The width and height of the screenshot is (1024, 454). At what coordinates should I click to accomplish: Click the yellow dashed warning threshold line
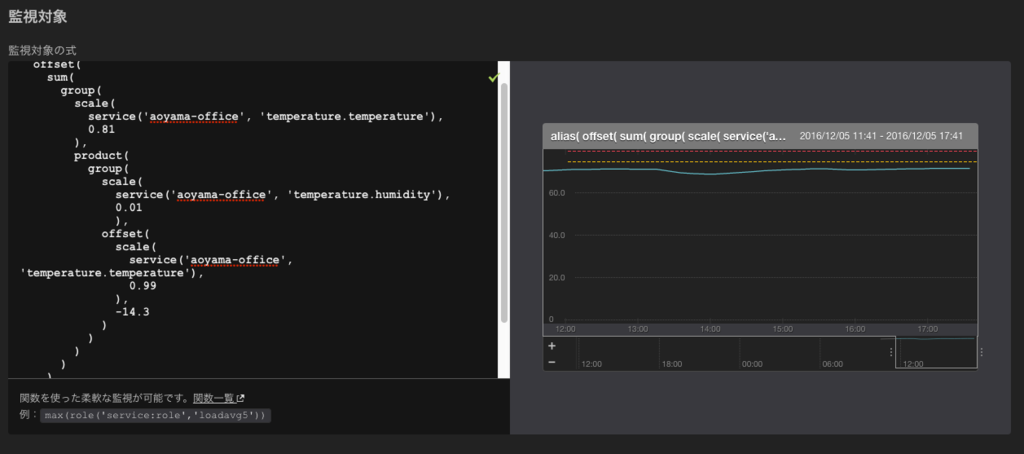pos(773,161)
